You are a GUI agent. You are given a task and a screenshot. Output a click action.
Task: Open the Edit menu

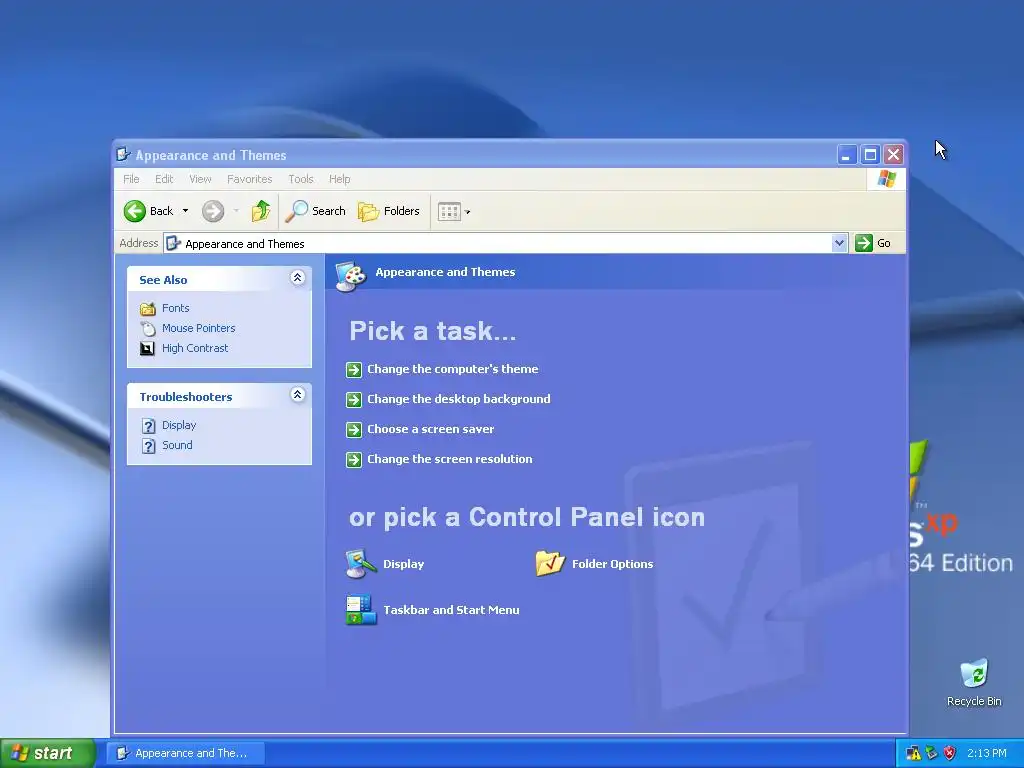pos(164,179)
